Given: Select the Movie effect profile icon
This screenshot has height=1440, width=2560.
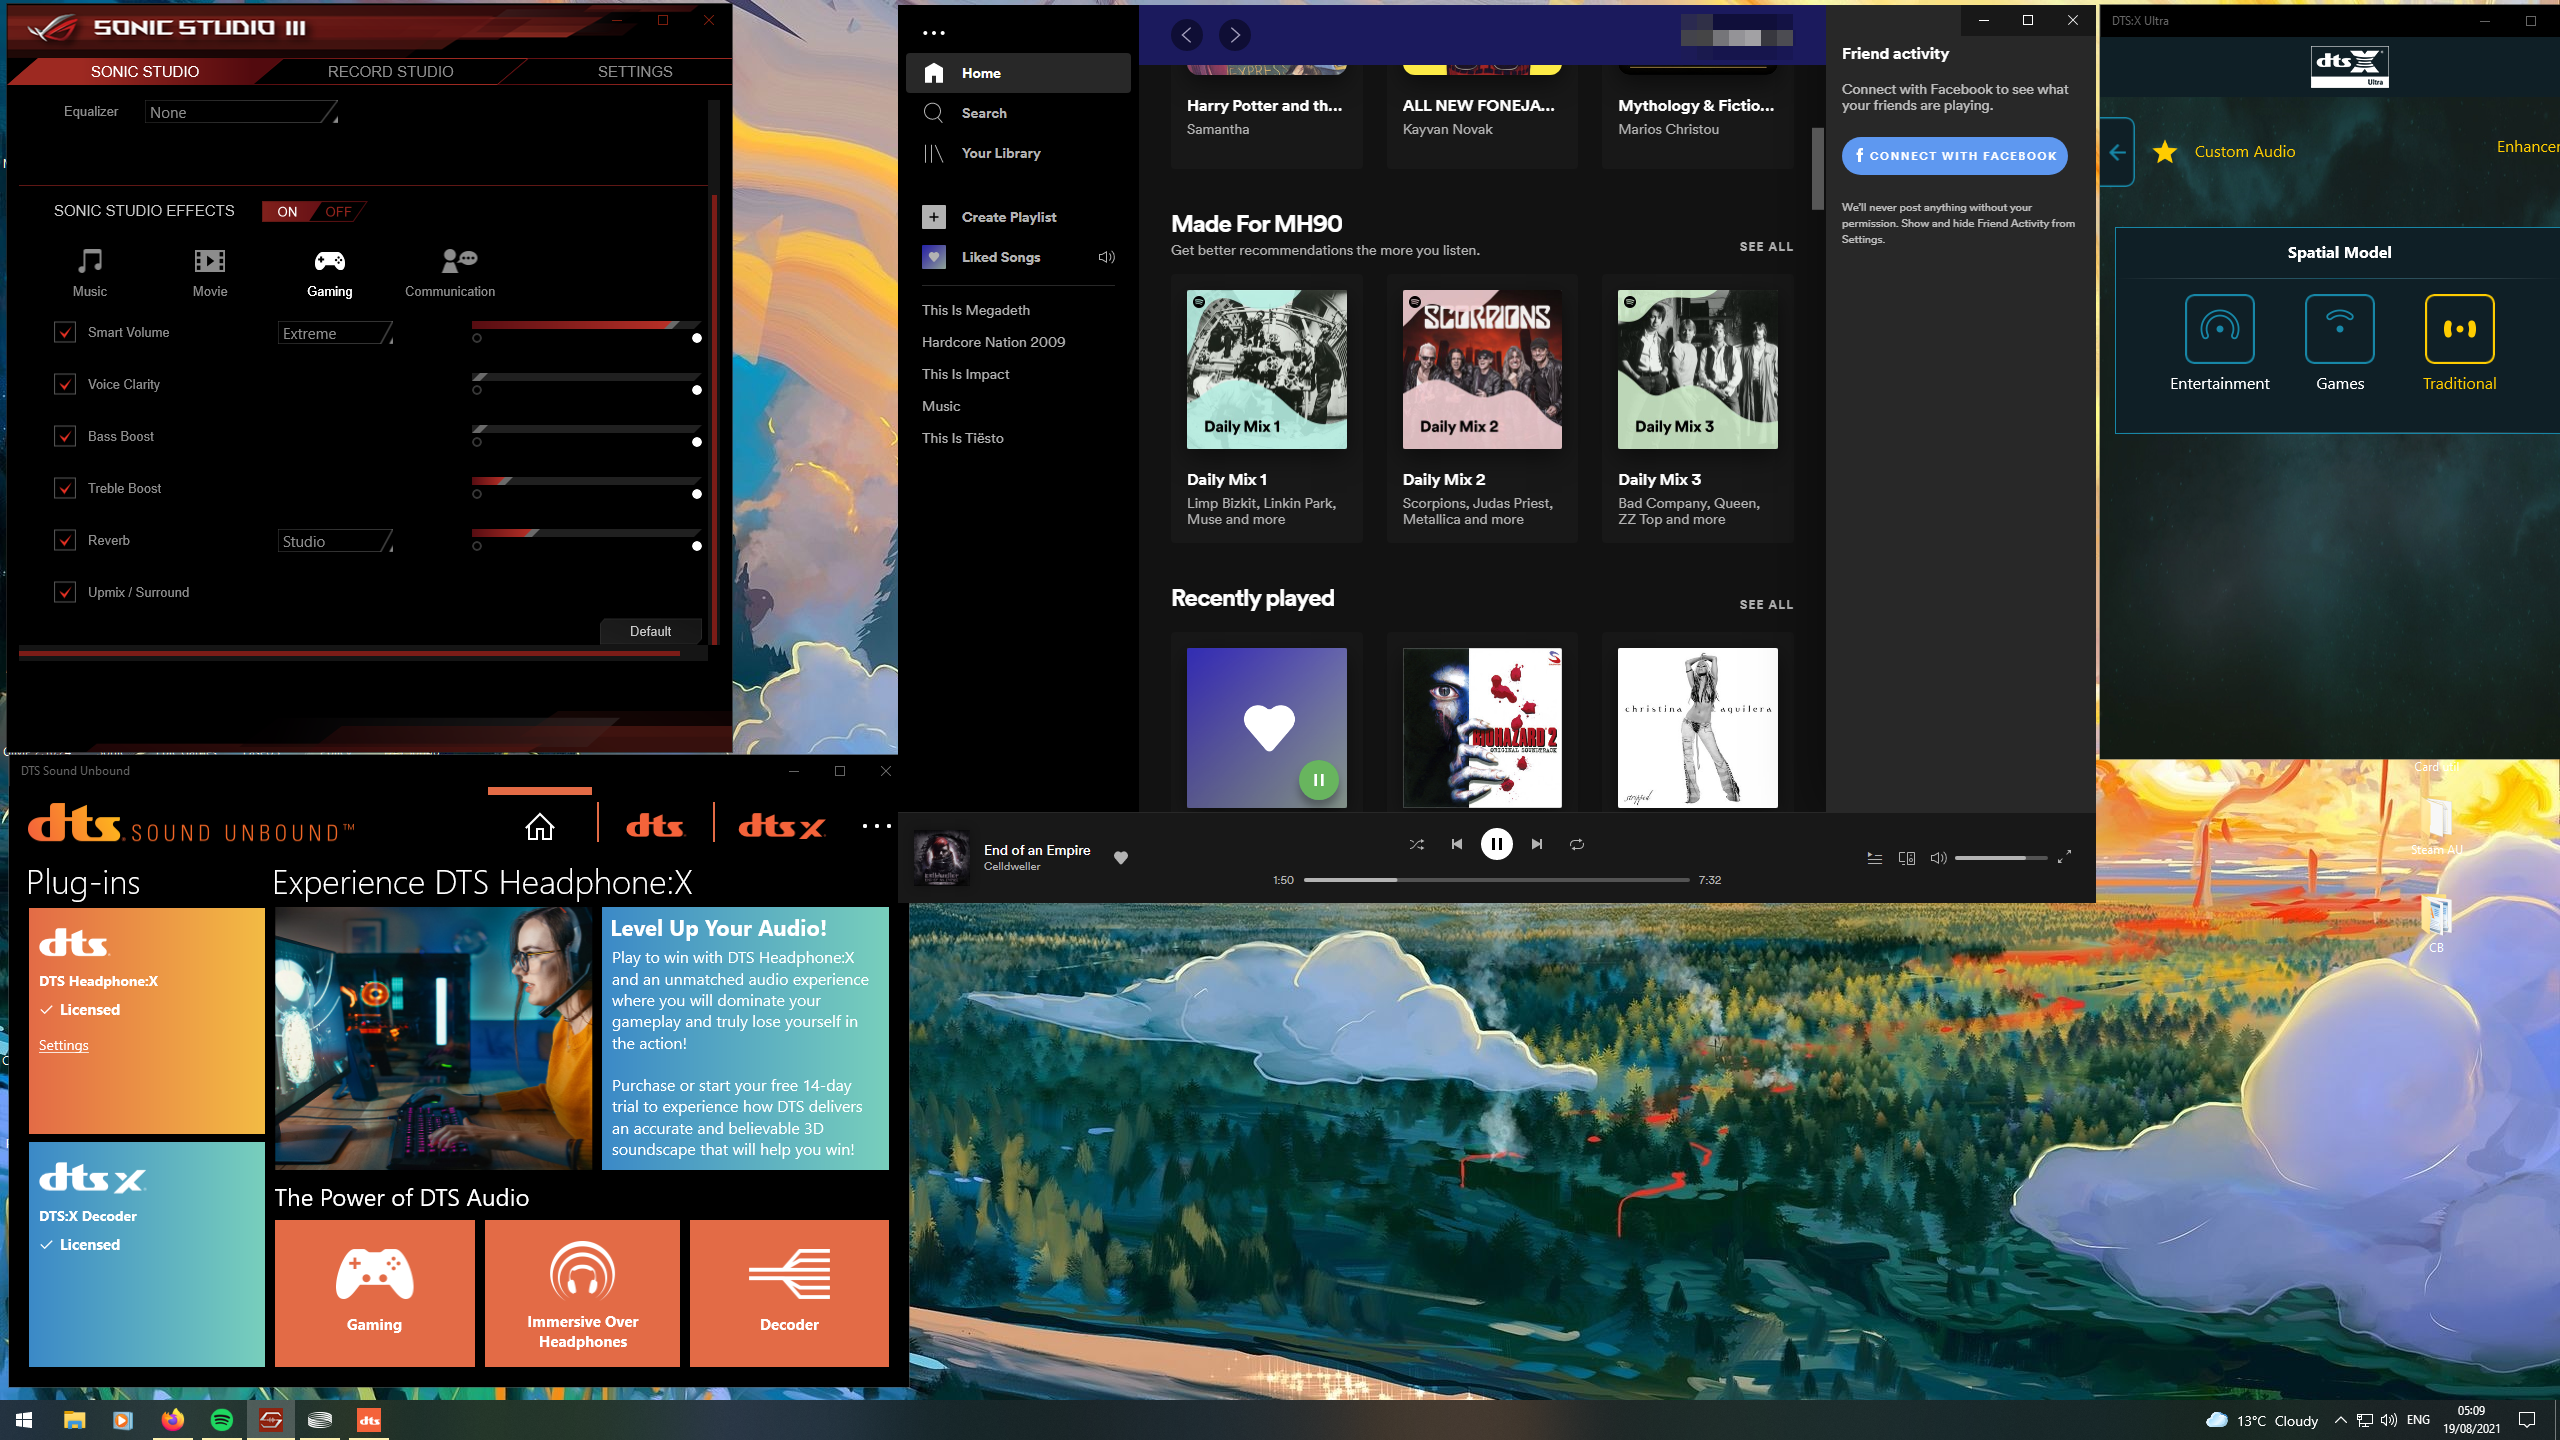Looking at the screenshot, I should point(210,262).
